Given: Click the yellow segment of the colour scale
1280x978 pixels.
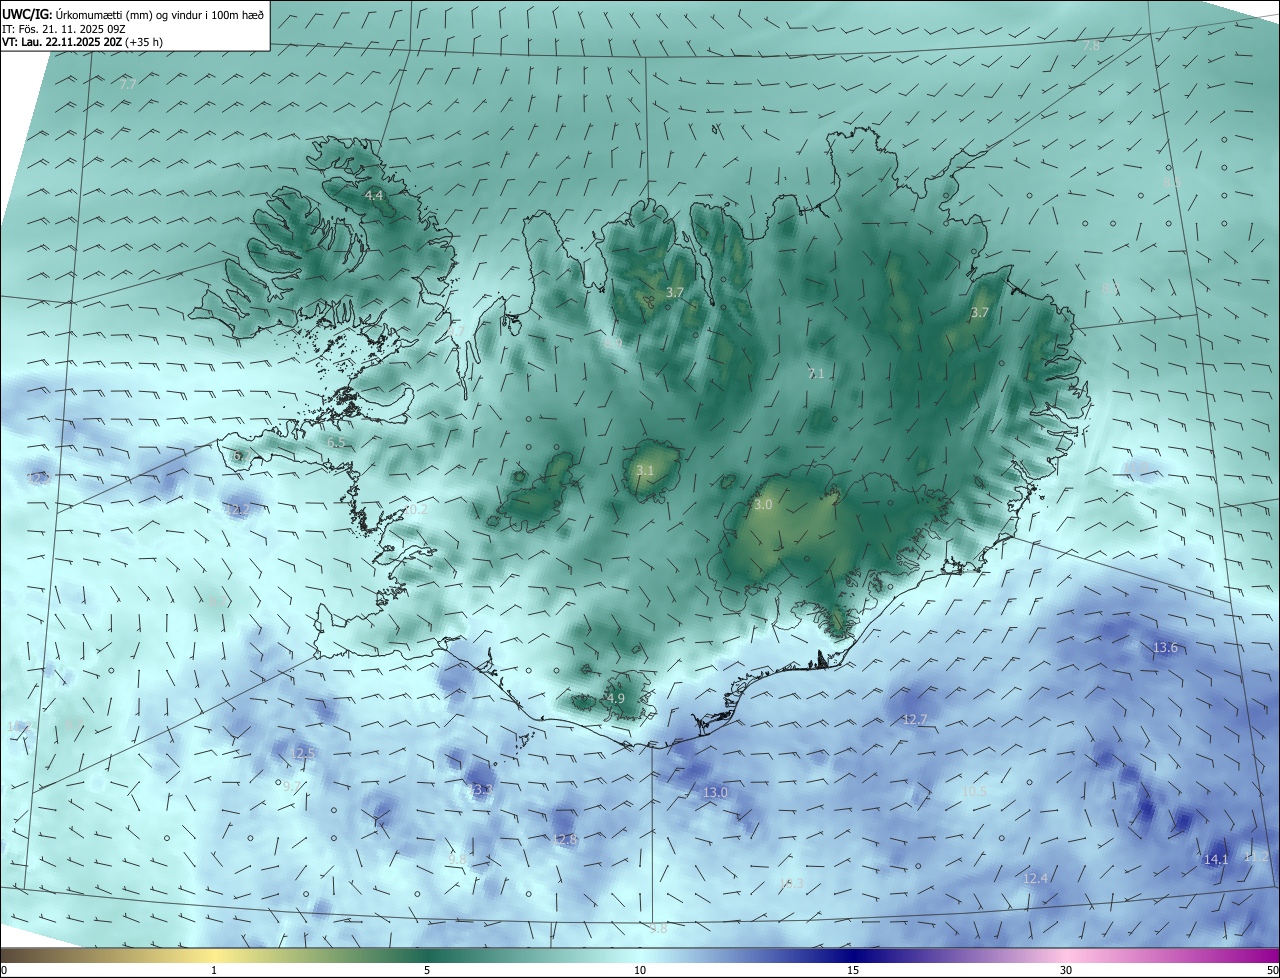Looking at the screenshot, I should click(x=215, y=955).
